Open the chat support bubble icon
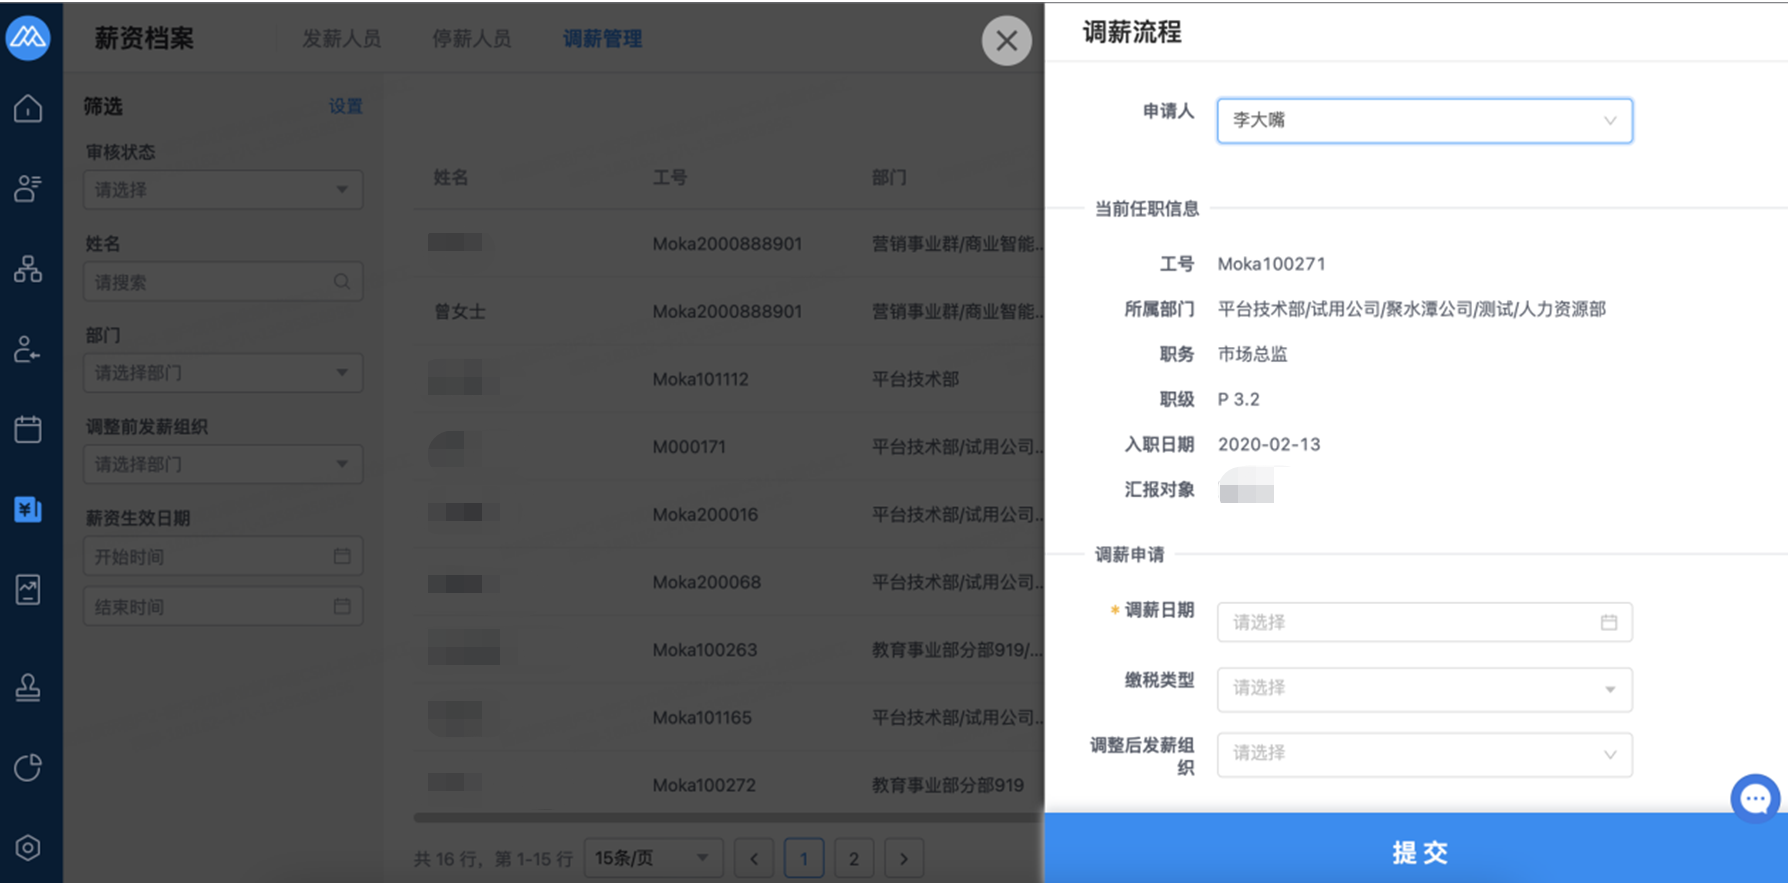The image size is (1788, 883). pyautogui.click(x=1755, y=798)
